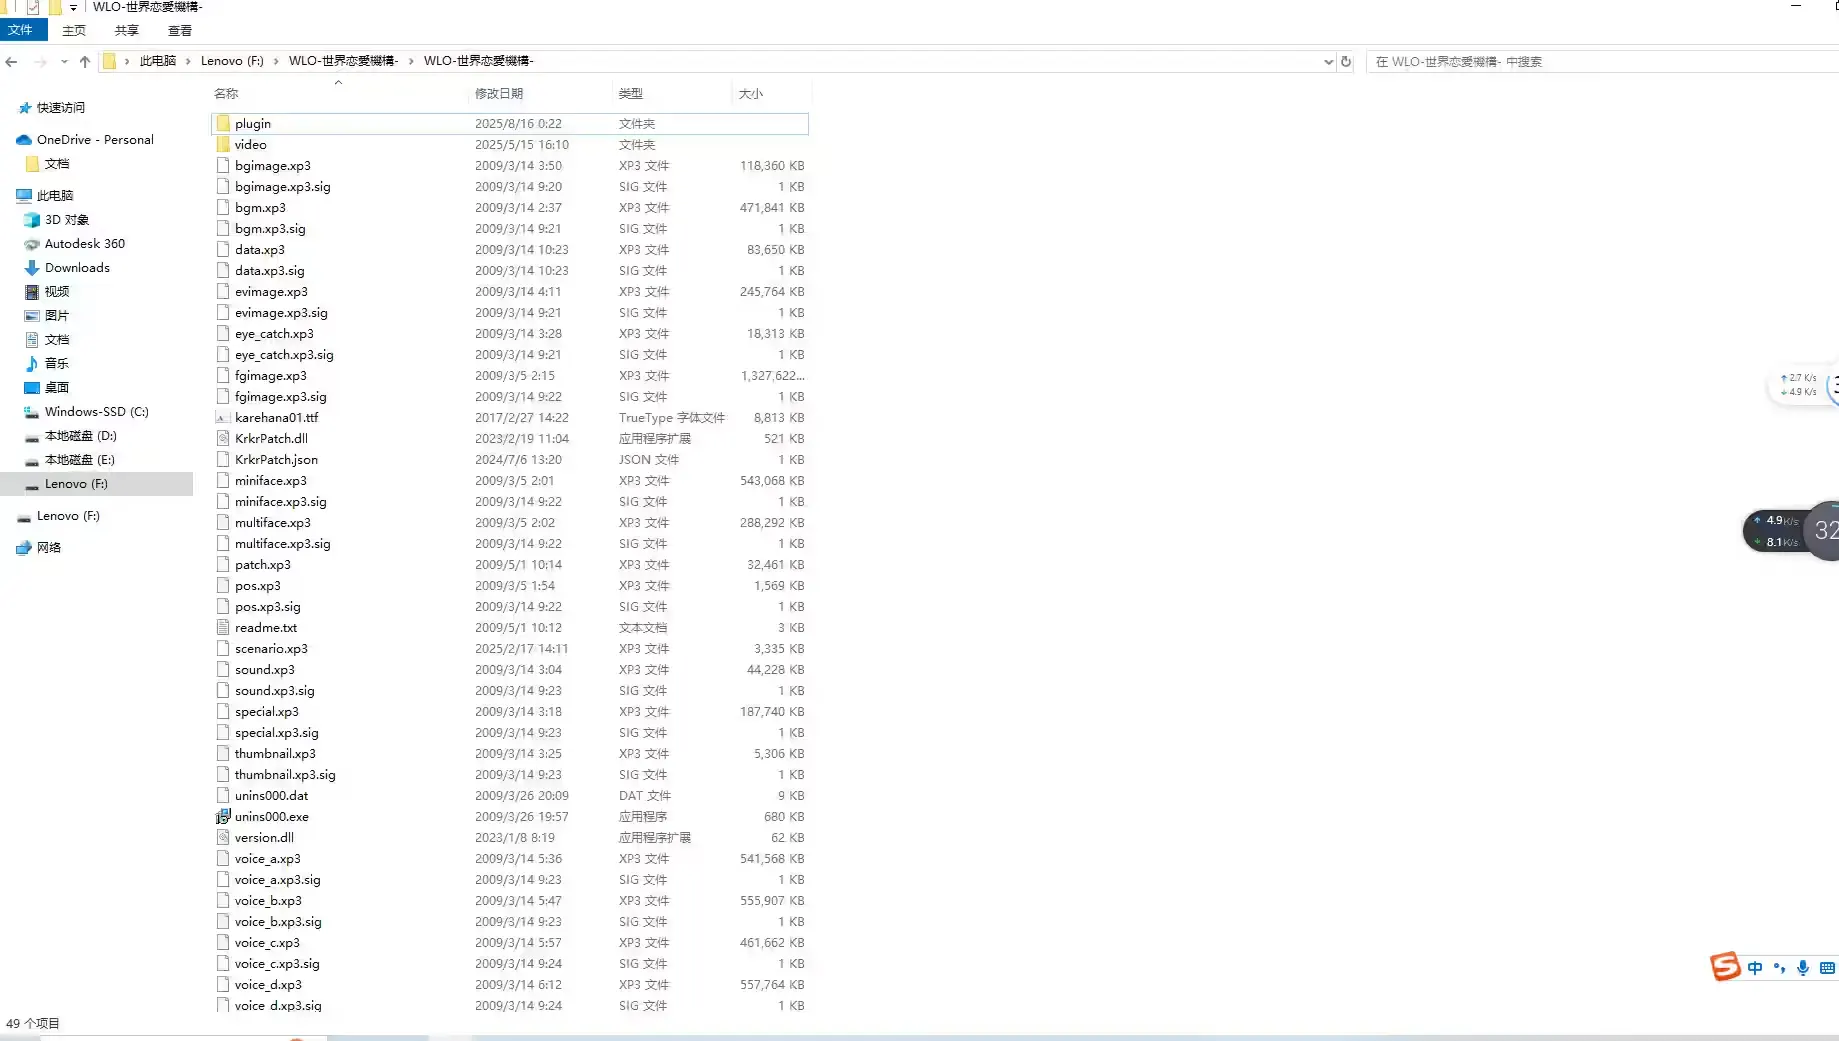Viewport: 1839px width, 1041px height.
Task: Select the OneDrive - Personal cloud icon
Action: tap(24, 140)
